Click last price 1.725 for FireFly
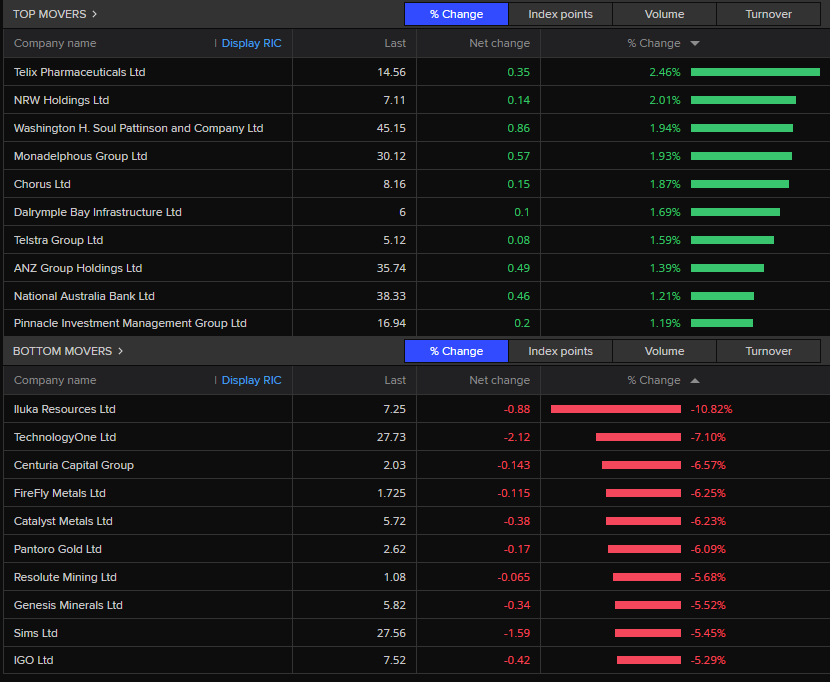830x682 pixels. click(392, 493)
